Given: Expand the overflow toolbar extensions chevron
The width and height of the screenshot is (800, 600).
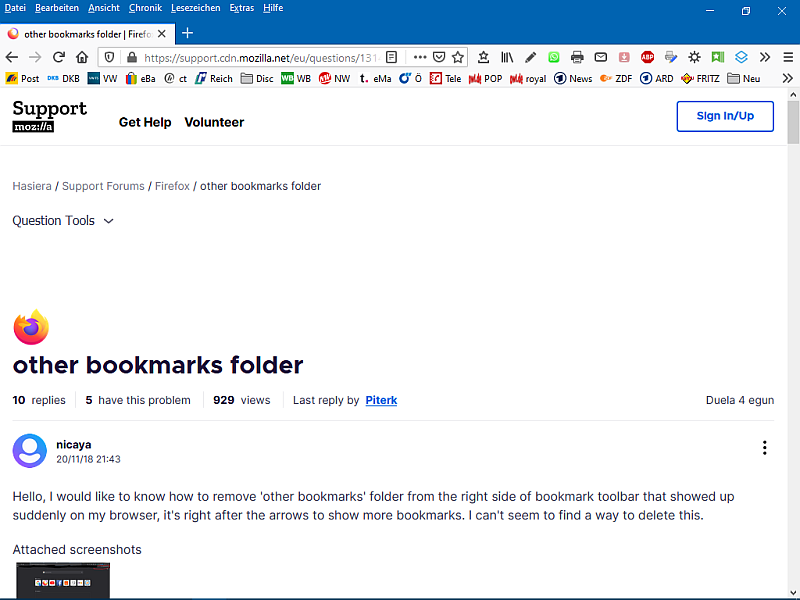Looking at the screenshot, I should click(764, 57).
